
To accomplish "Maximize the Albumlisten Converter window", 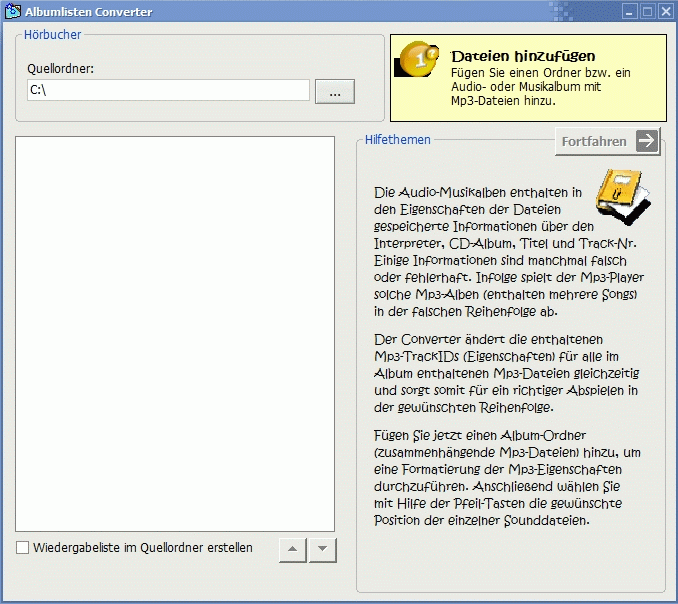I will pos(647,12).
